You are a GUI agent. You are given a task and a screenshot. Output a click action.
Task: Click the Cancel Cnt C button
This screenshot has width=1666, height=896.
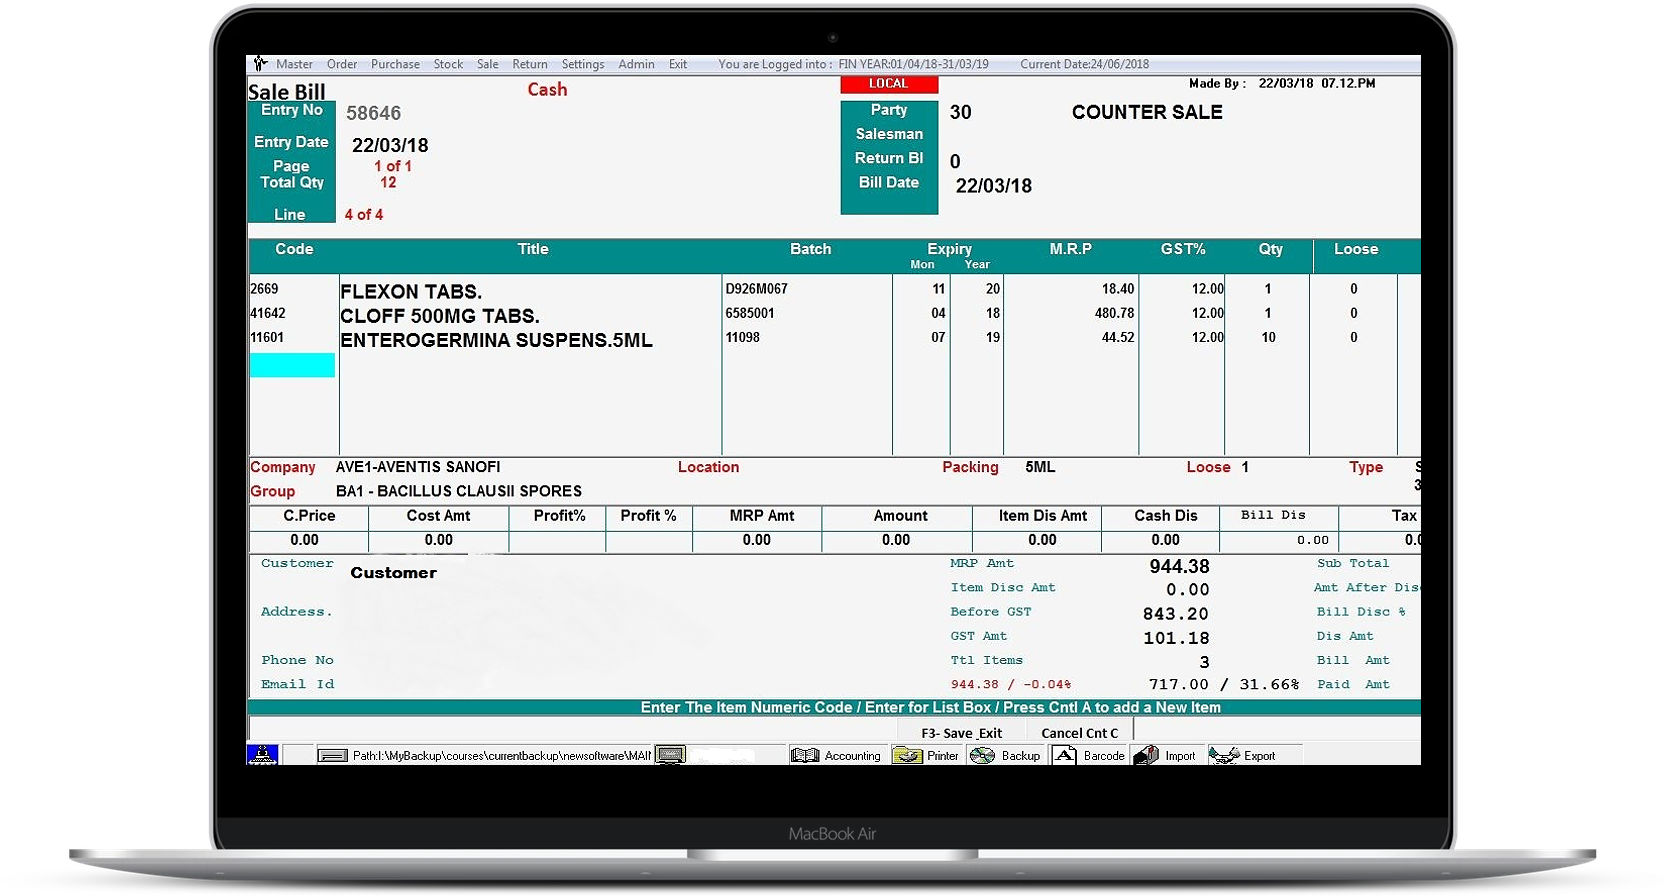click(x=1079, y=733)
